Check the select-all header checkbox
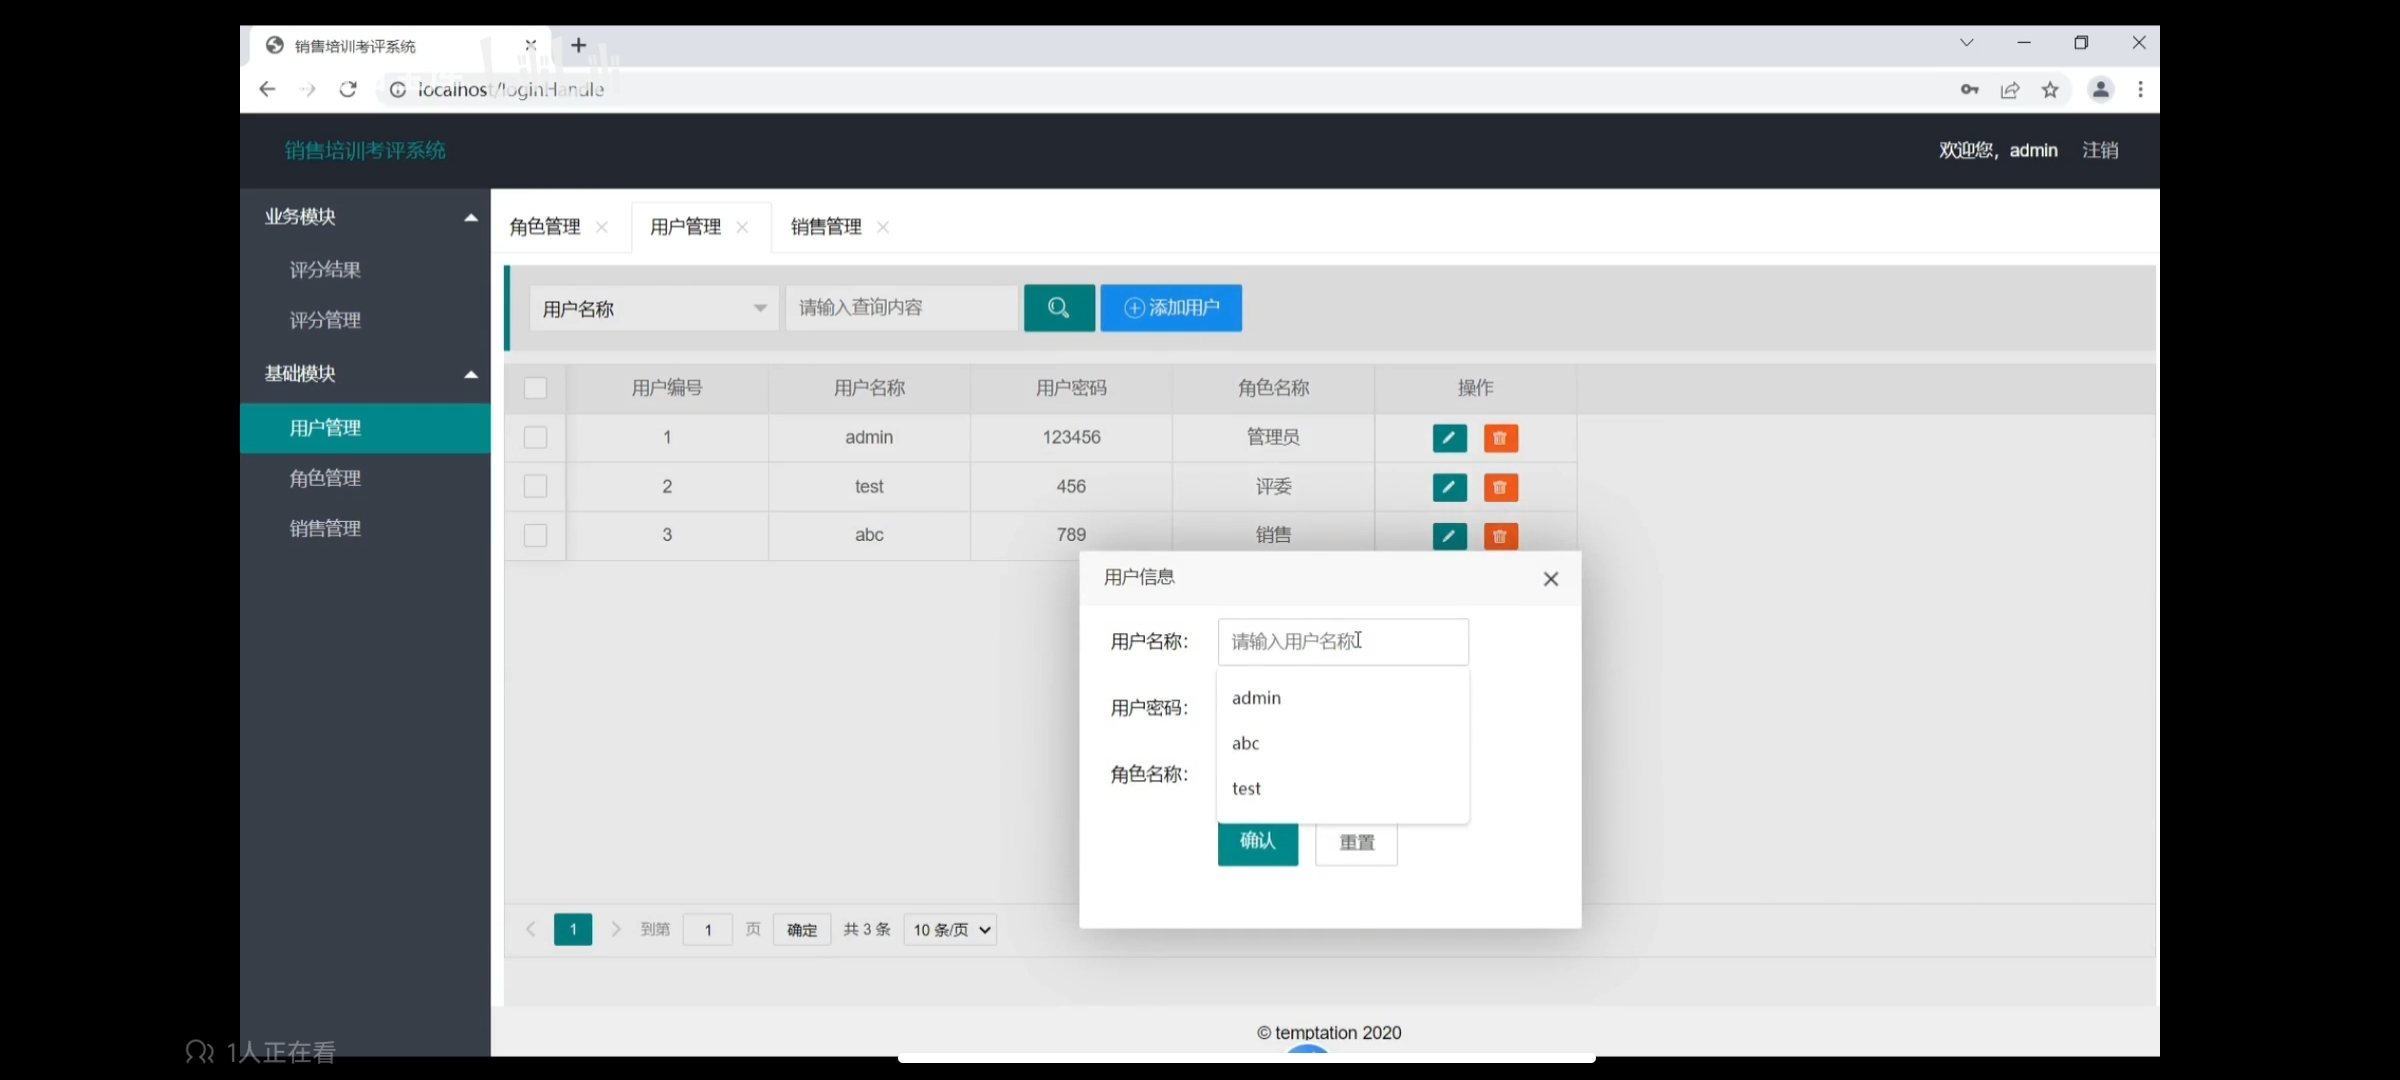This screenshot has width=2400, height=1080. pyautogui.click(x=535, y=388)
